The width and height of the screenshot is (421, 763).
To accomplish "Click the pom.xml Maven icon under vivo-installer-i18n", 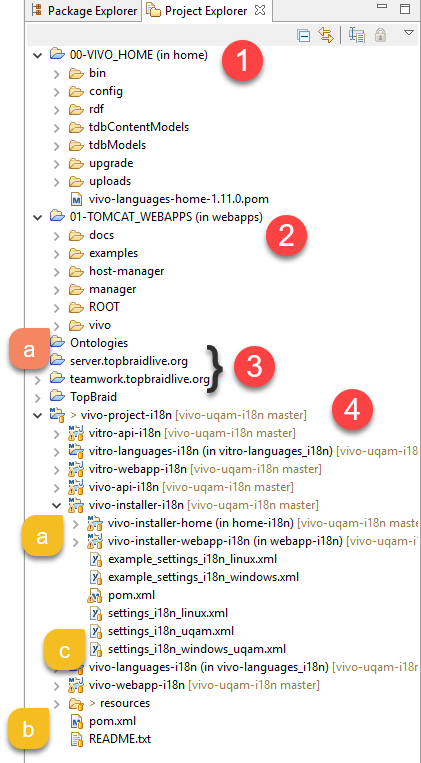I will pyautogui.click(x=95, y=595).
